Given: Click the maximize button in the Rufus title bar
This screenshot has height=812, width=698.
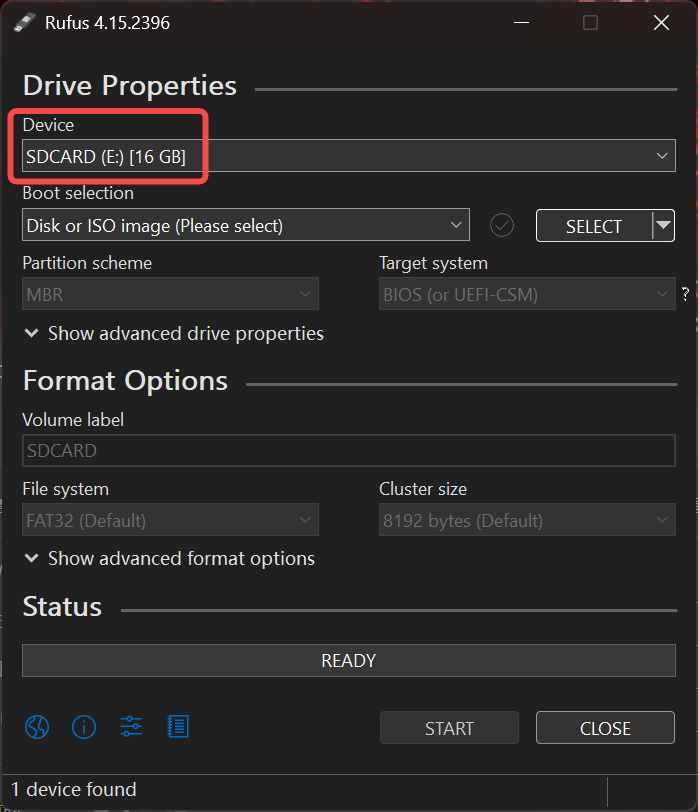Looking at the screenshot, I should [x=590, y=22].
